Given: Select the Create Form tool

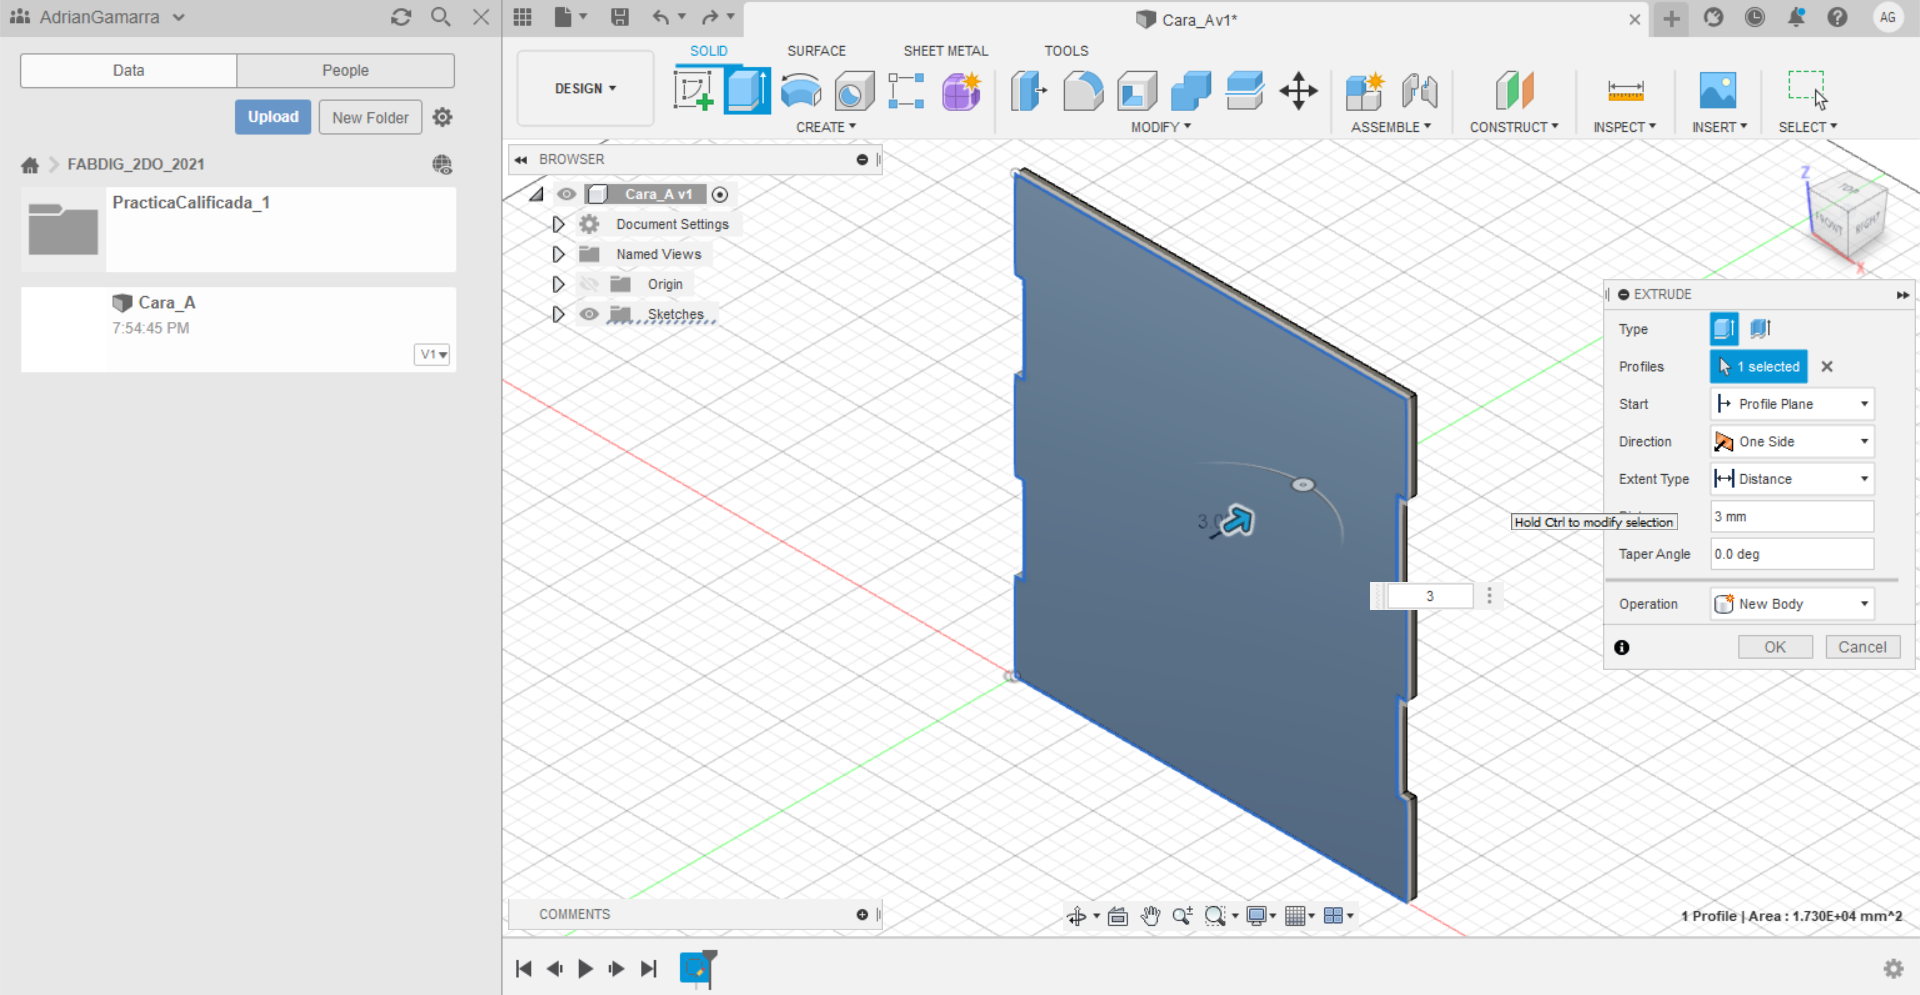Looking at the screenshot, I should (961, 91).
